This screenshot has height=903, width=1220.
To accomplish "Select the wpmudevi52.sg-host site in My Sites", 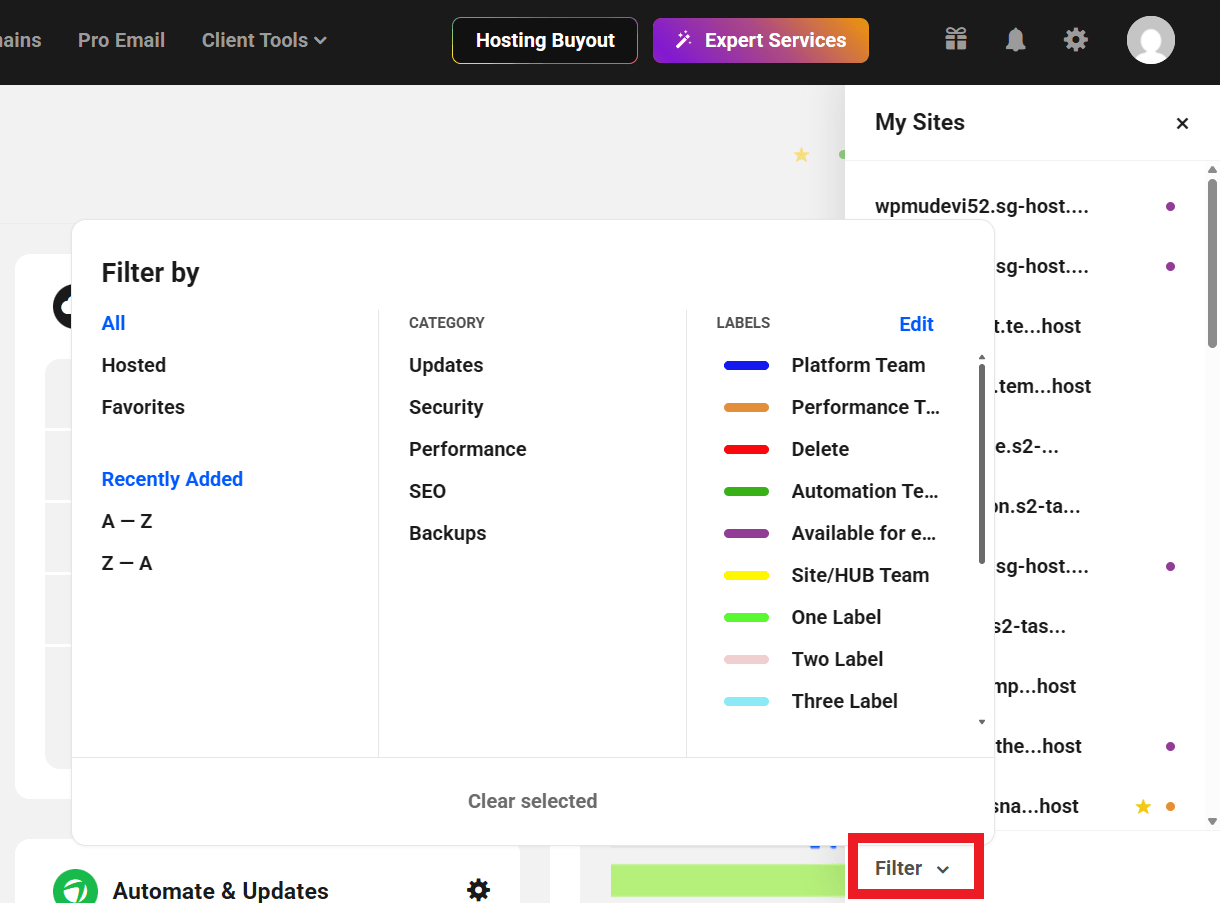I will point(982,206).
